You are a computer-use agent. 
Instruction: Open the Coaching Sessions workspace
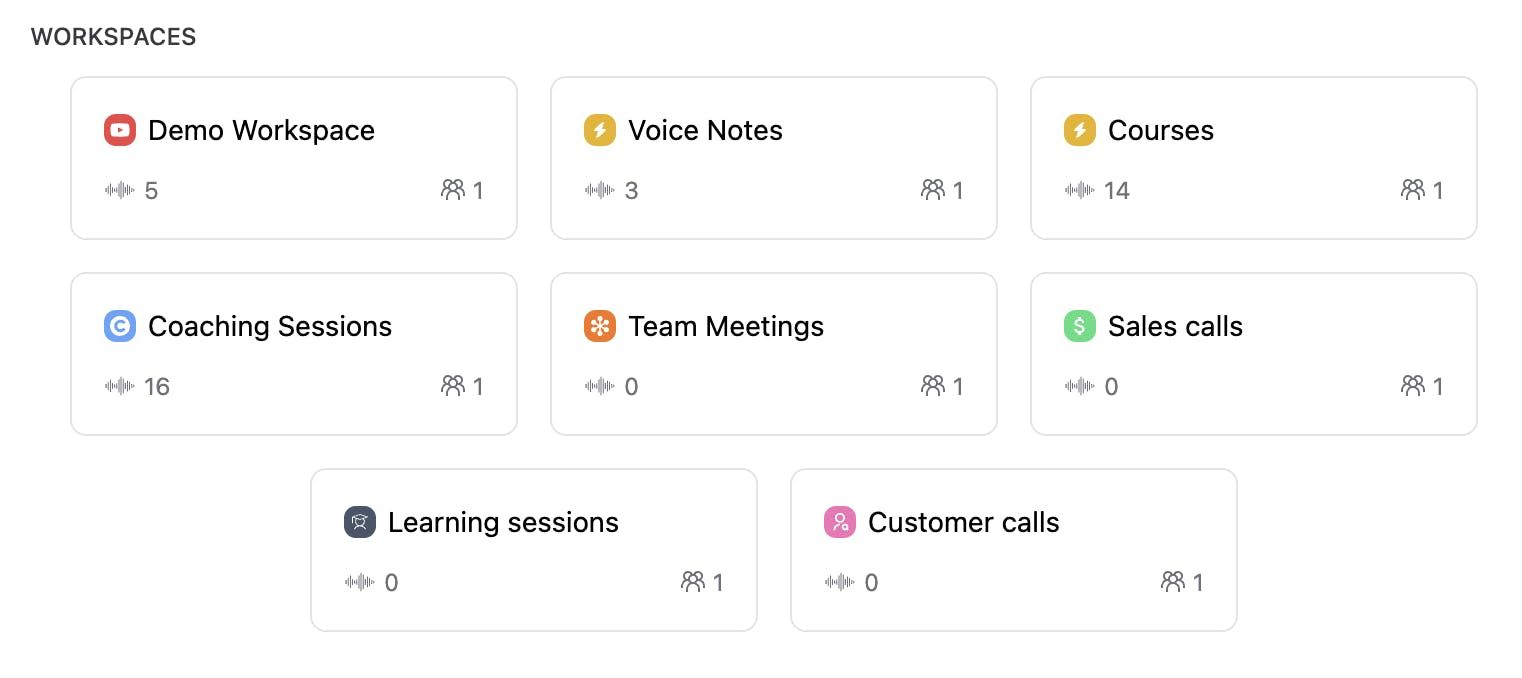(x=293, y=353)
